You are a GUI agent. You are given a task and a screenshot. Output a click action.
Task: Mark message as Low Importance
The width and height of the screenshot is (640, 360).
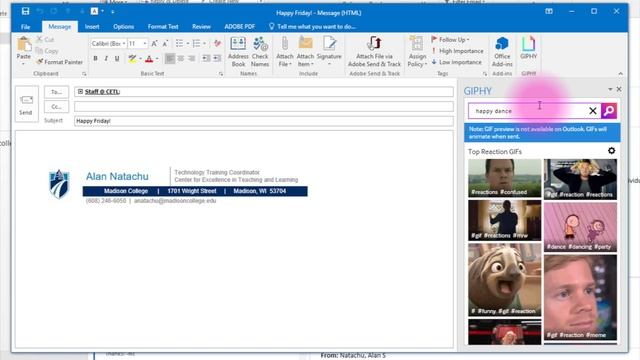click(x=456, y=62)
